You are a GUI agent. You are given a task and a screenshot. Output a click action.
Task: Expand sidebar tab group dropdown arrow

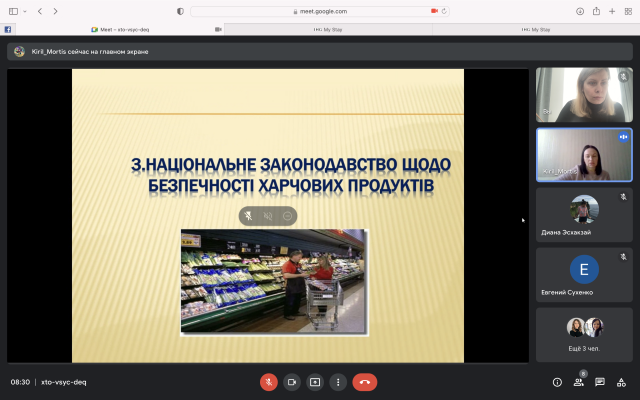(x=26, y=11)
